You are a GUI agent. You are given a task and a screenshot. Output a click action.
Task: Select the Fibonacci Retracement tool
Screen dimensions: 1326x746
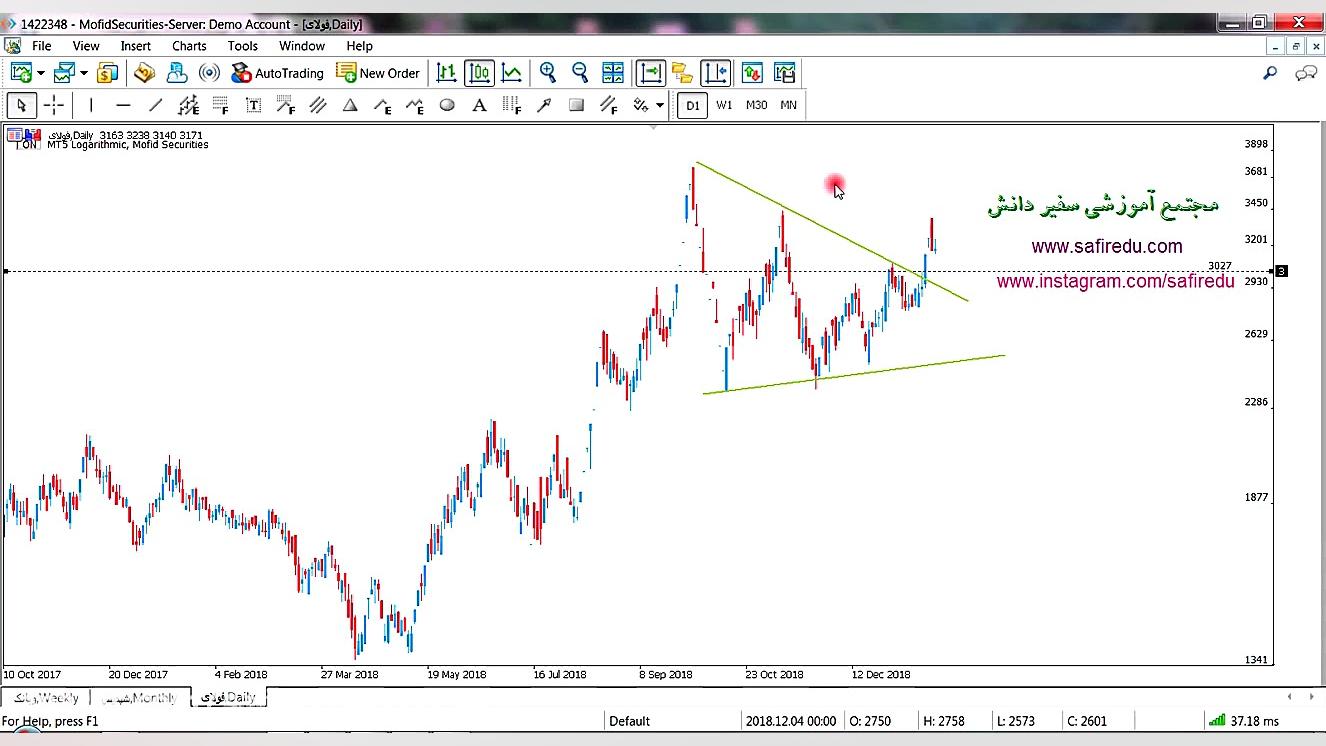[220, 105]
